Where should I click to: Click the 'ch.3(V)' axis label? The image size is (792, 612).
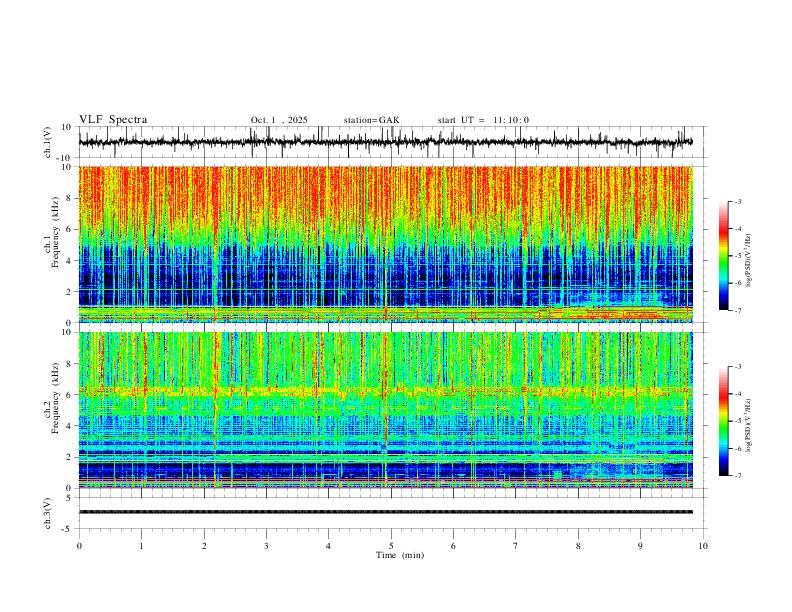[x=48, y=513]
